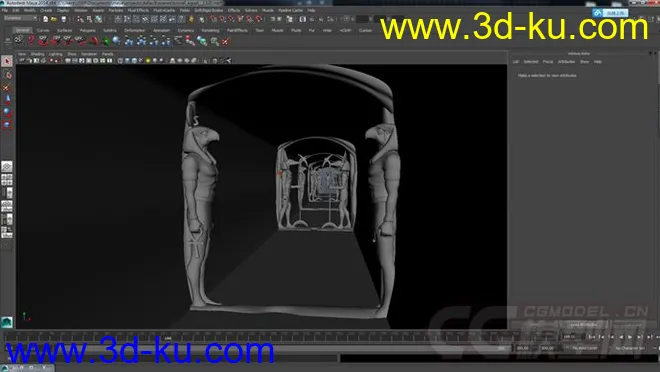Click the red question mark shelf icon
Image resolution: width=660 pixels, height=372 pixels.
pos(31,40)
